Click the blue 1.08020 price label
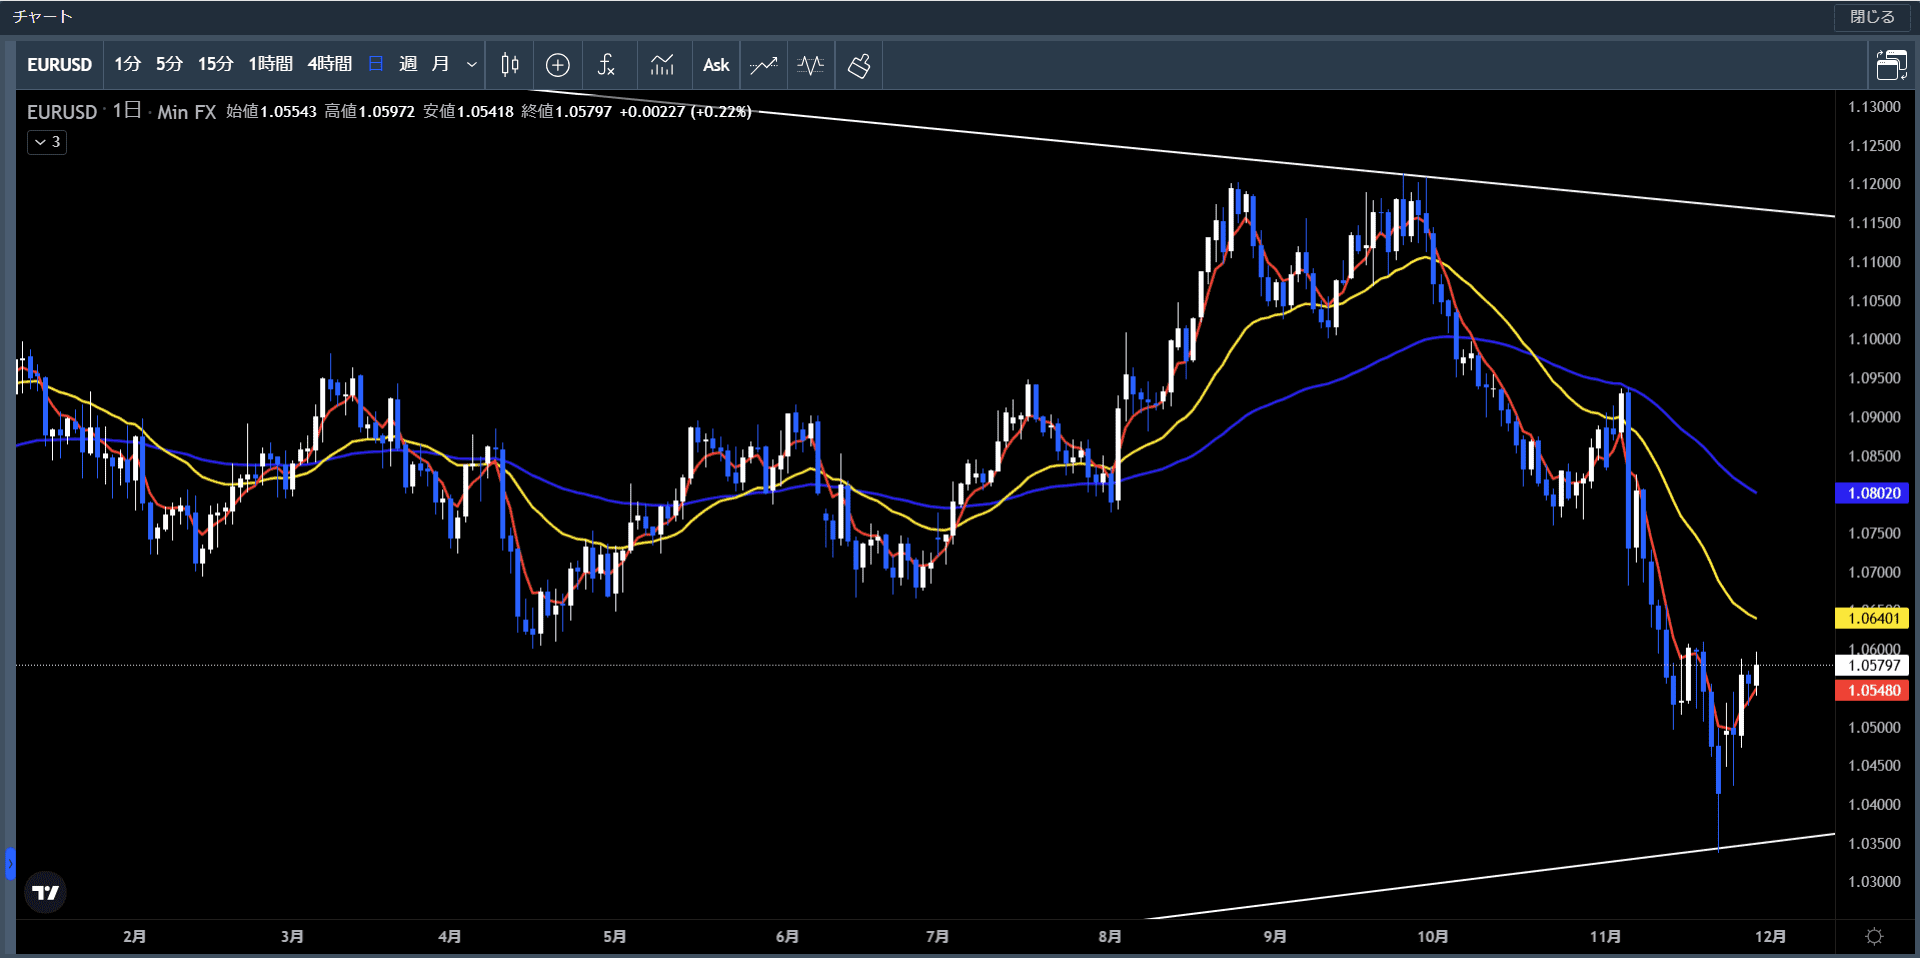This screenshot has height=958, width=1920. coord(1873,493)
